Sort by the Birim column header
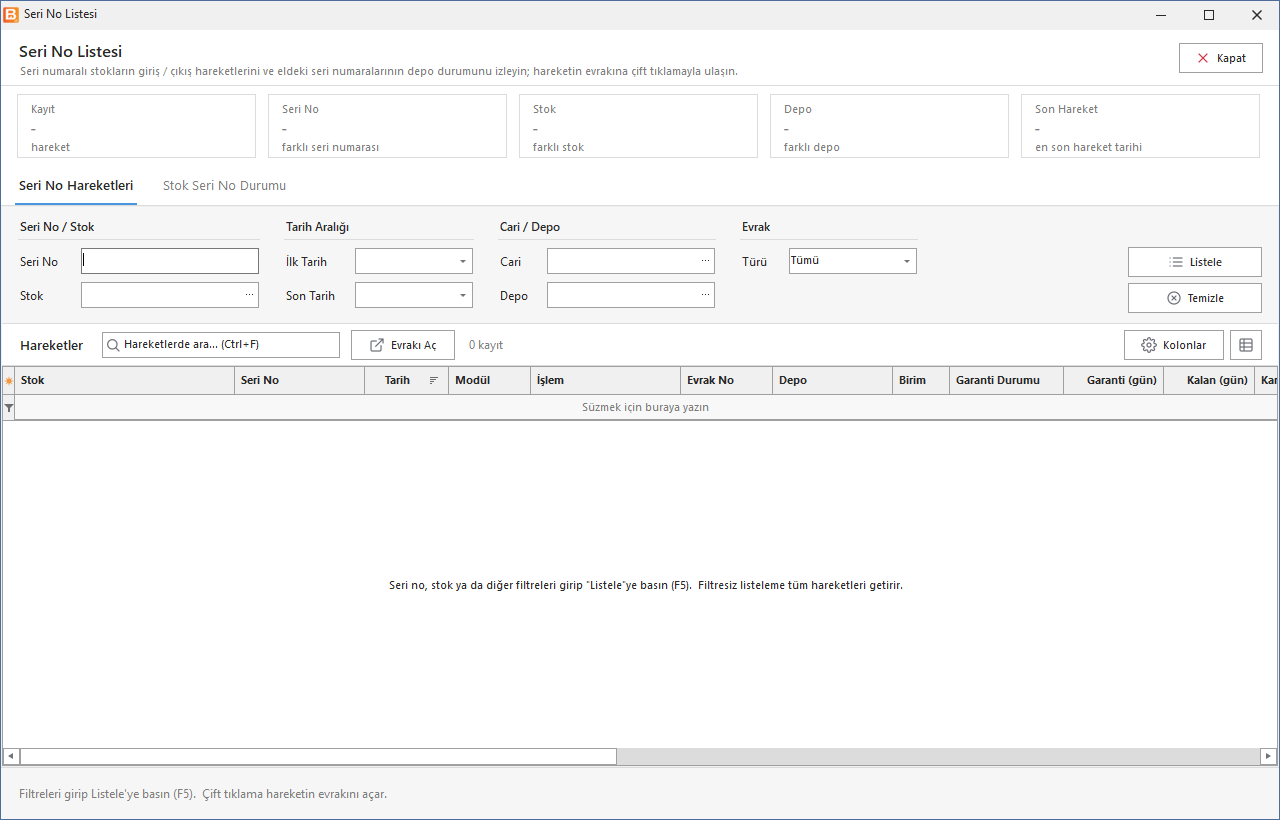The image size is (1280, 820). [921, 381]
